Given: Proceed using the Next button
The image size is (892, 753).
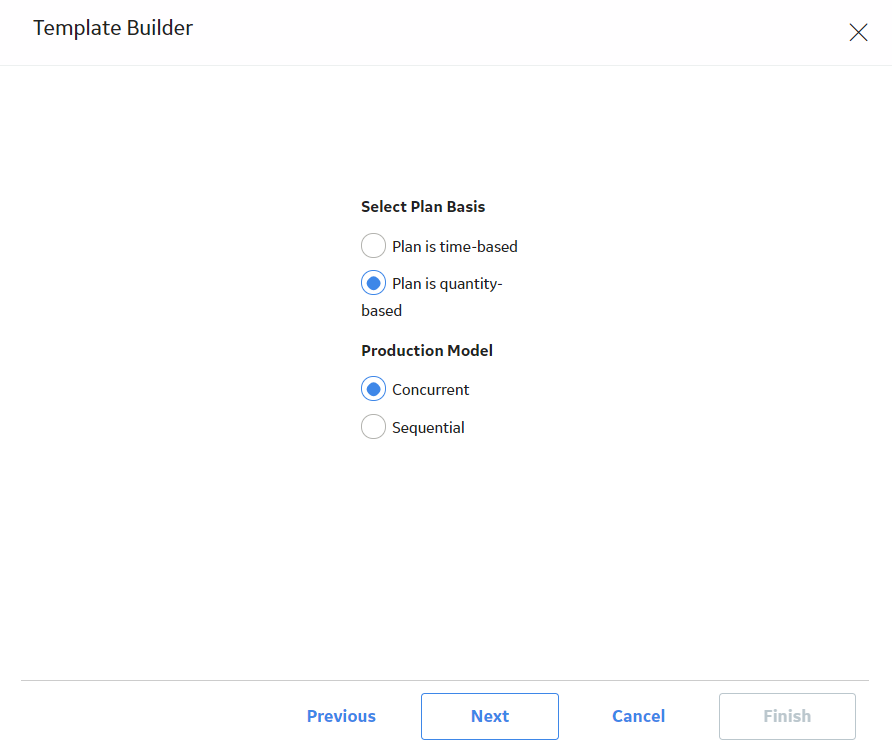Looking at the screenshot, I should 490,716.
